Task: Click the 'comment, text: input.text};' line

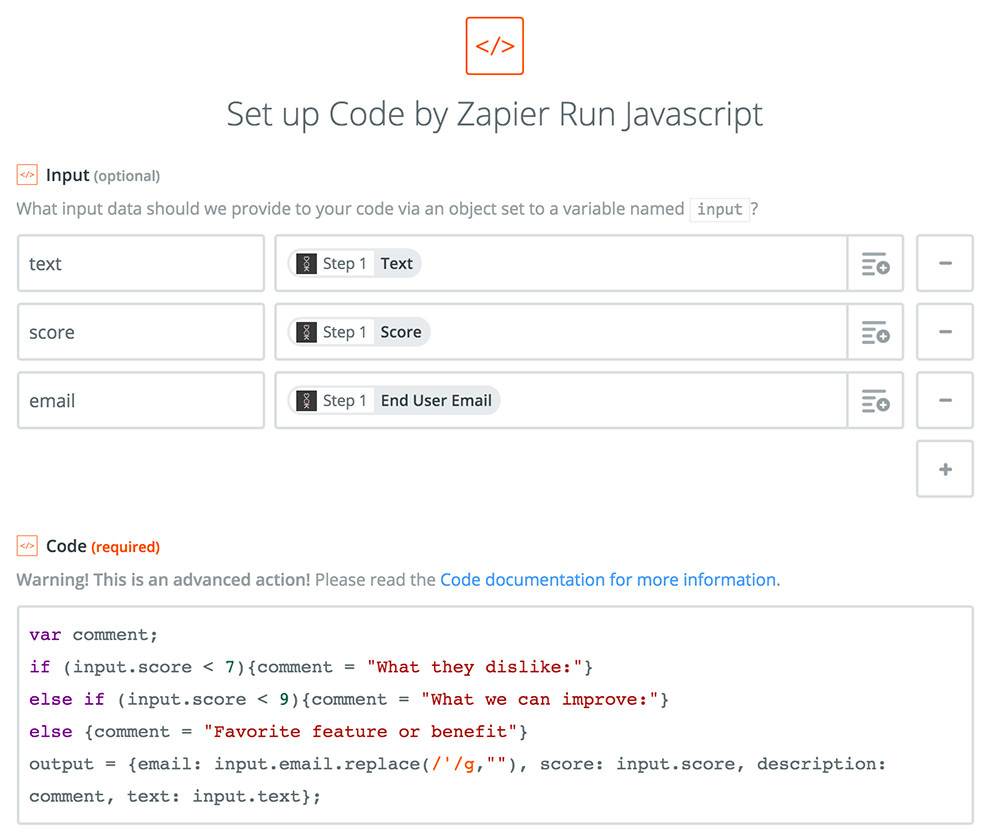Action: pos(175,796)
